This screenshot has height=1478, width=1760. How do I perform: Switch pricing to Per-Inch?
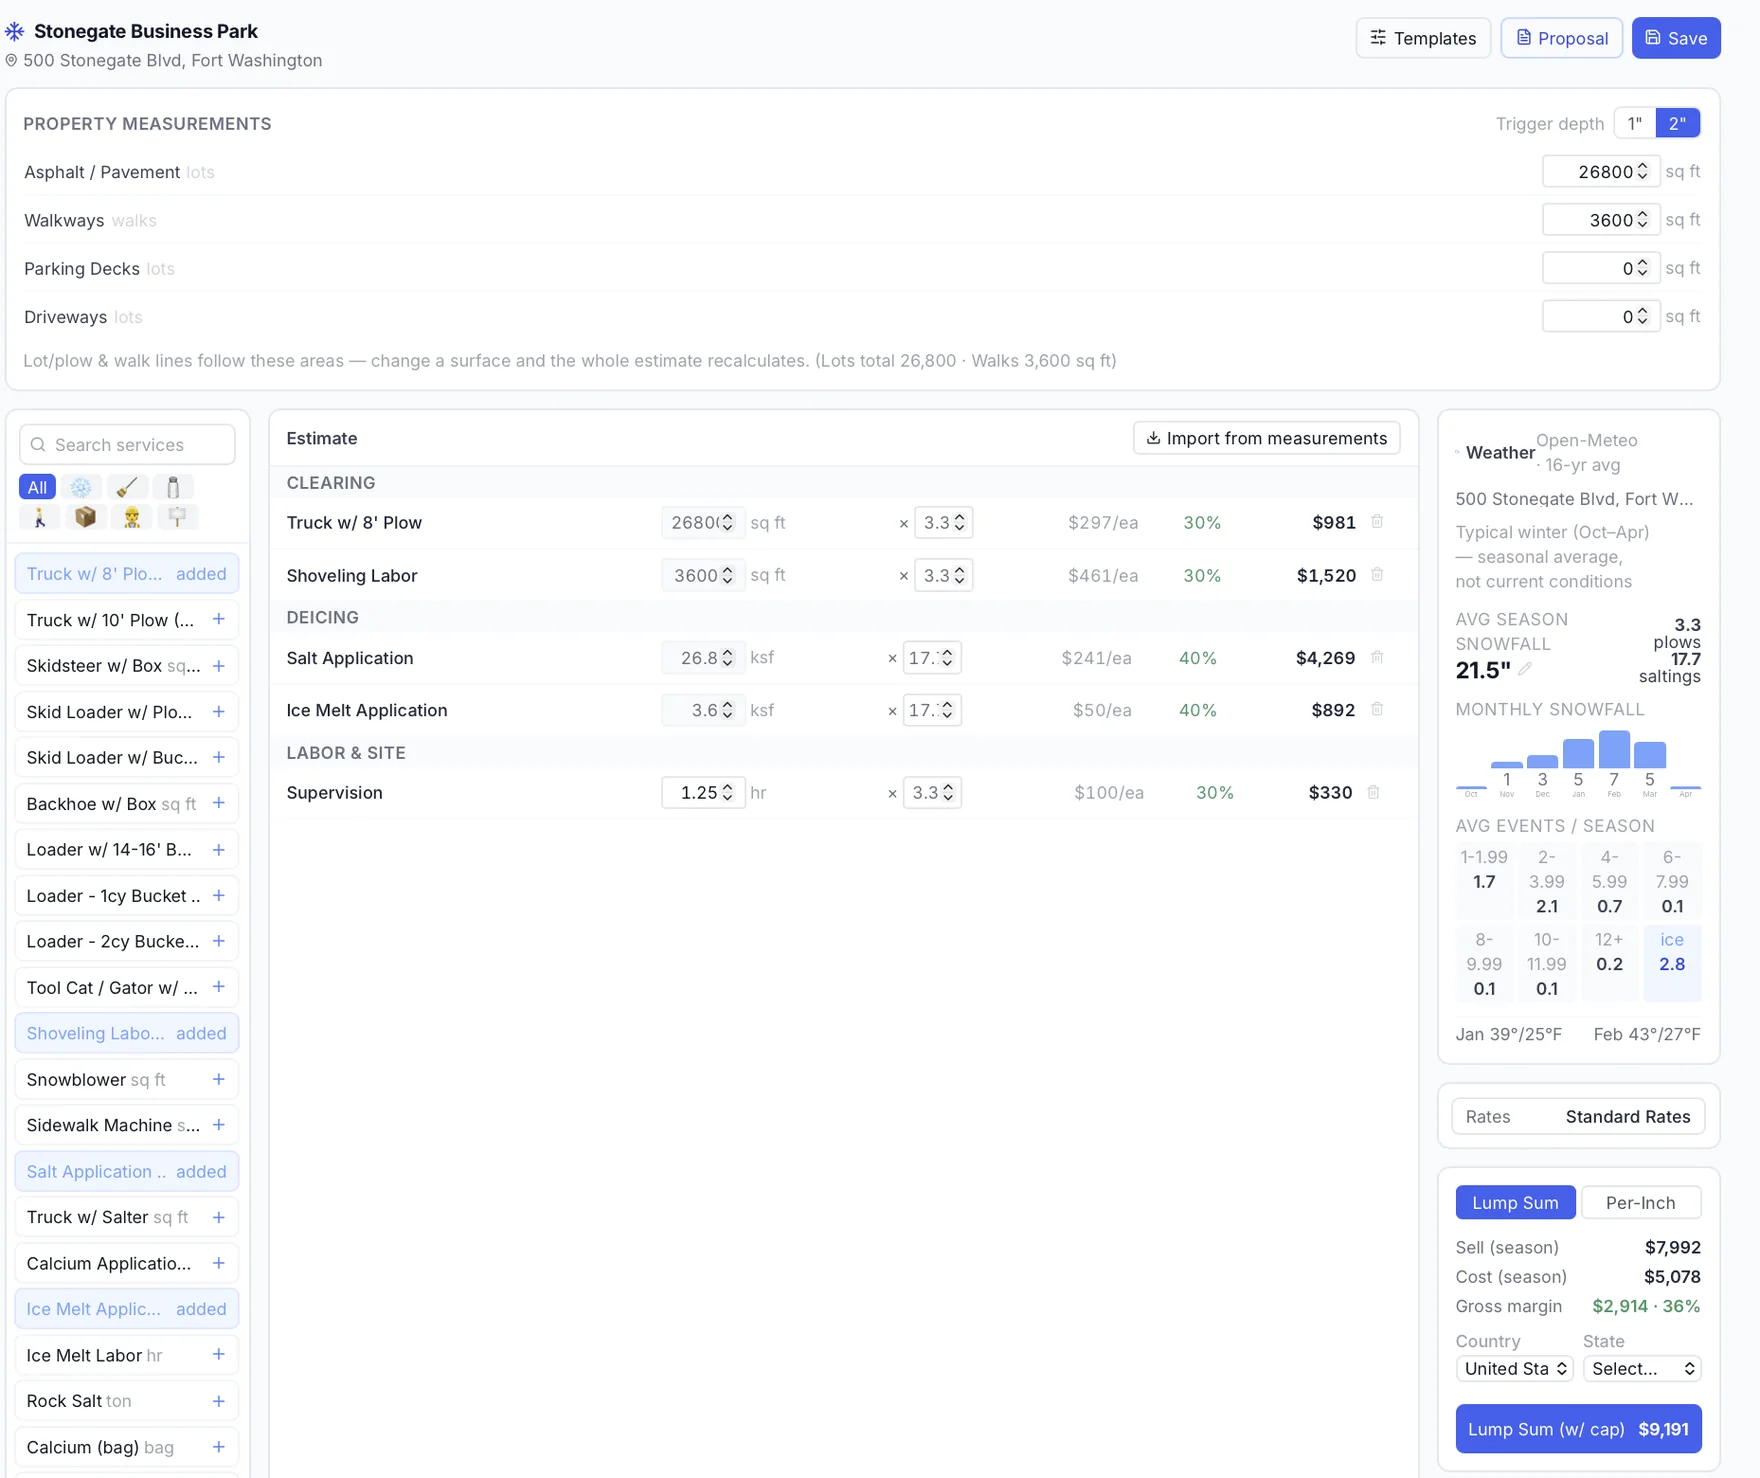tap(1640, 1203)
